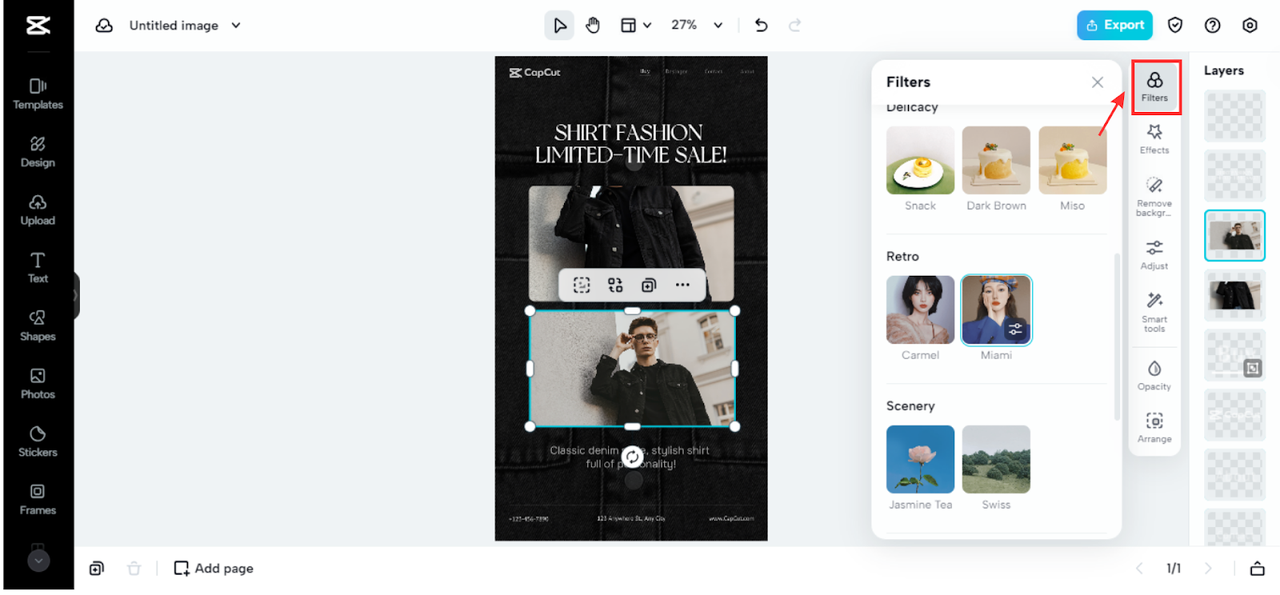Open the Remove background tool
Image resolution: width=1280 pixels, height=595 pixels.
click(1154, 197)
